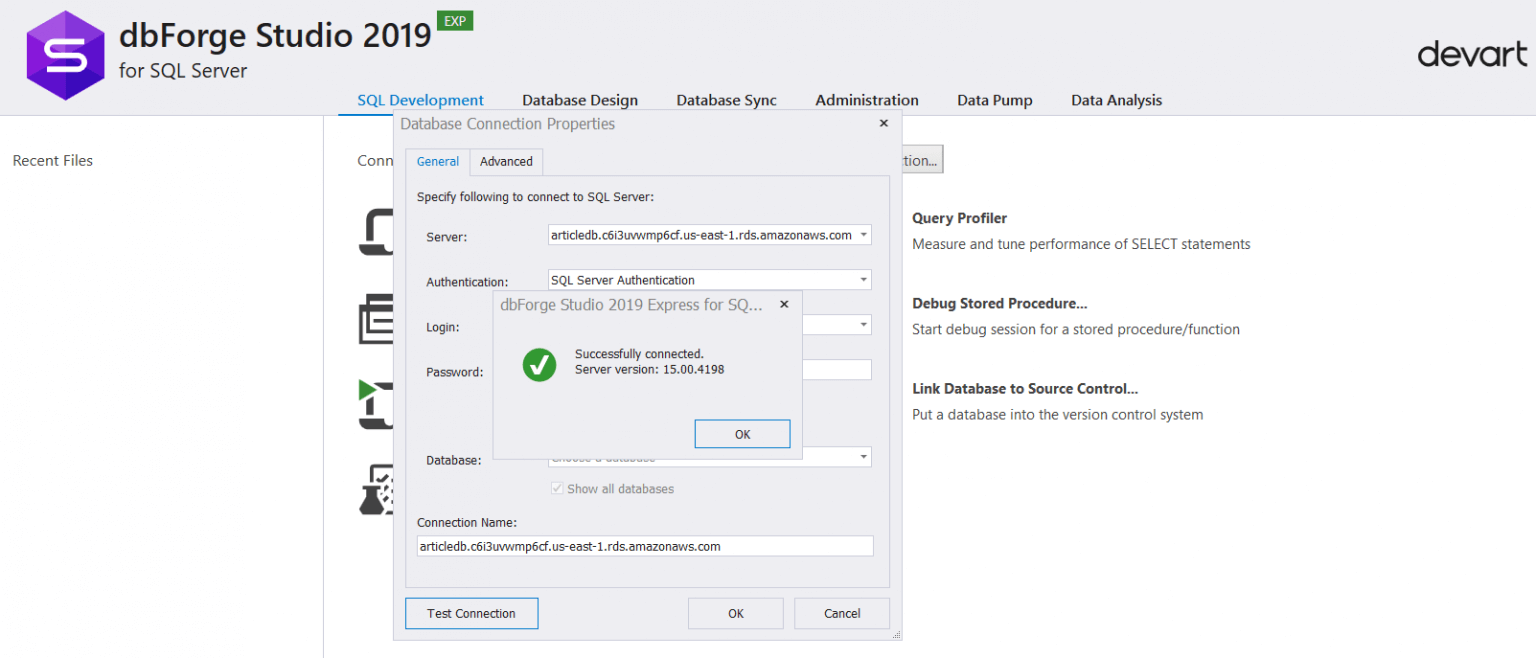This screenshot has width=1536, height=658.
Task: Select the Data Pump tab
Action: (994, 100)
